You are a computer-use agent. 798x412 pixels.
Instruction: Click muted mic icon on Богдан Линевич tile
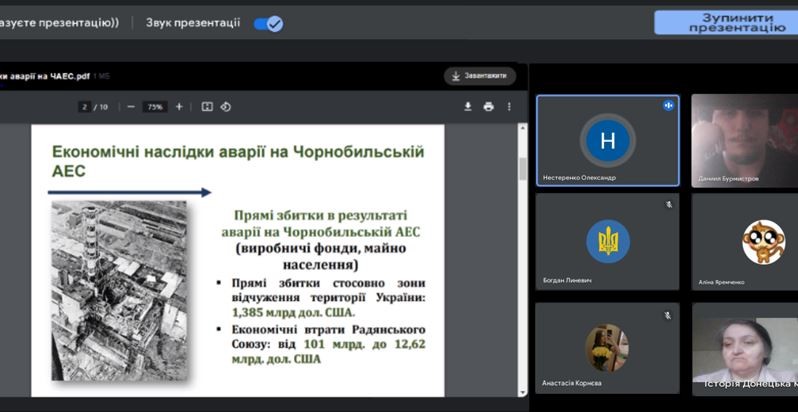click(669, 204)
